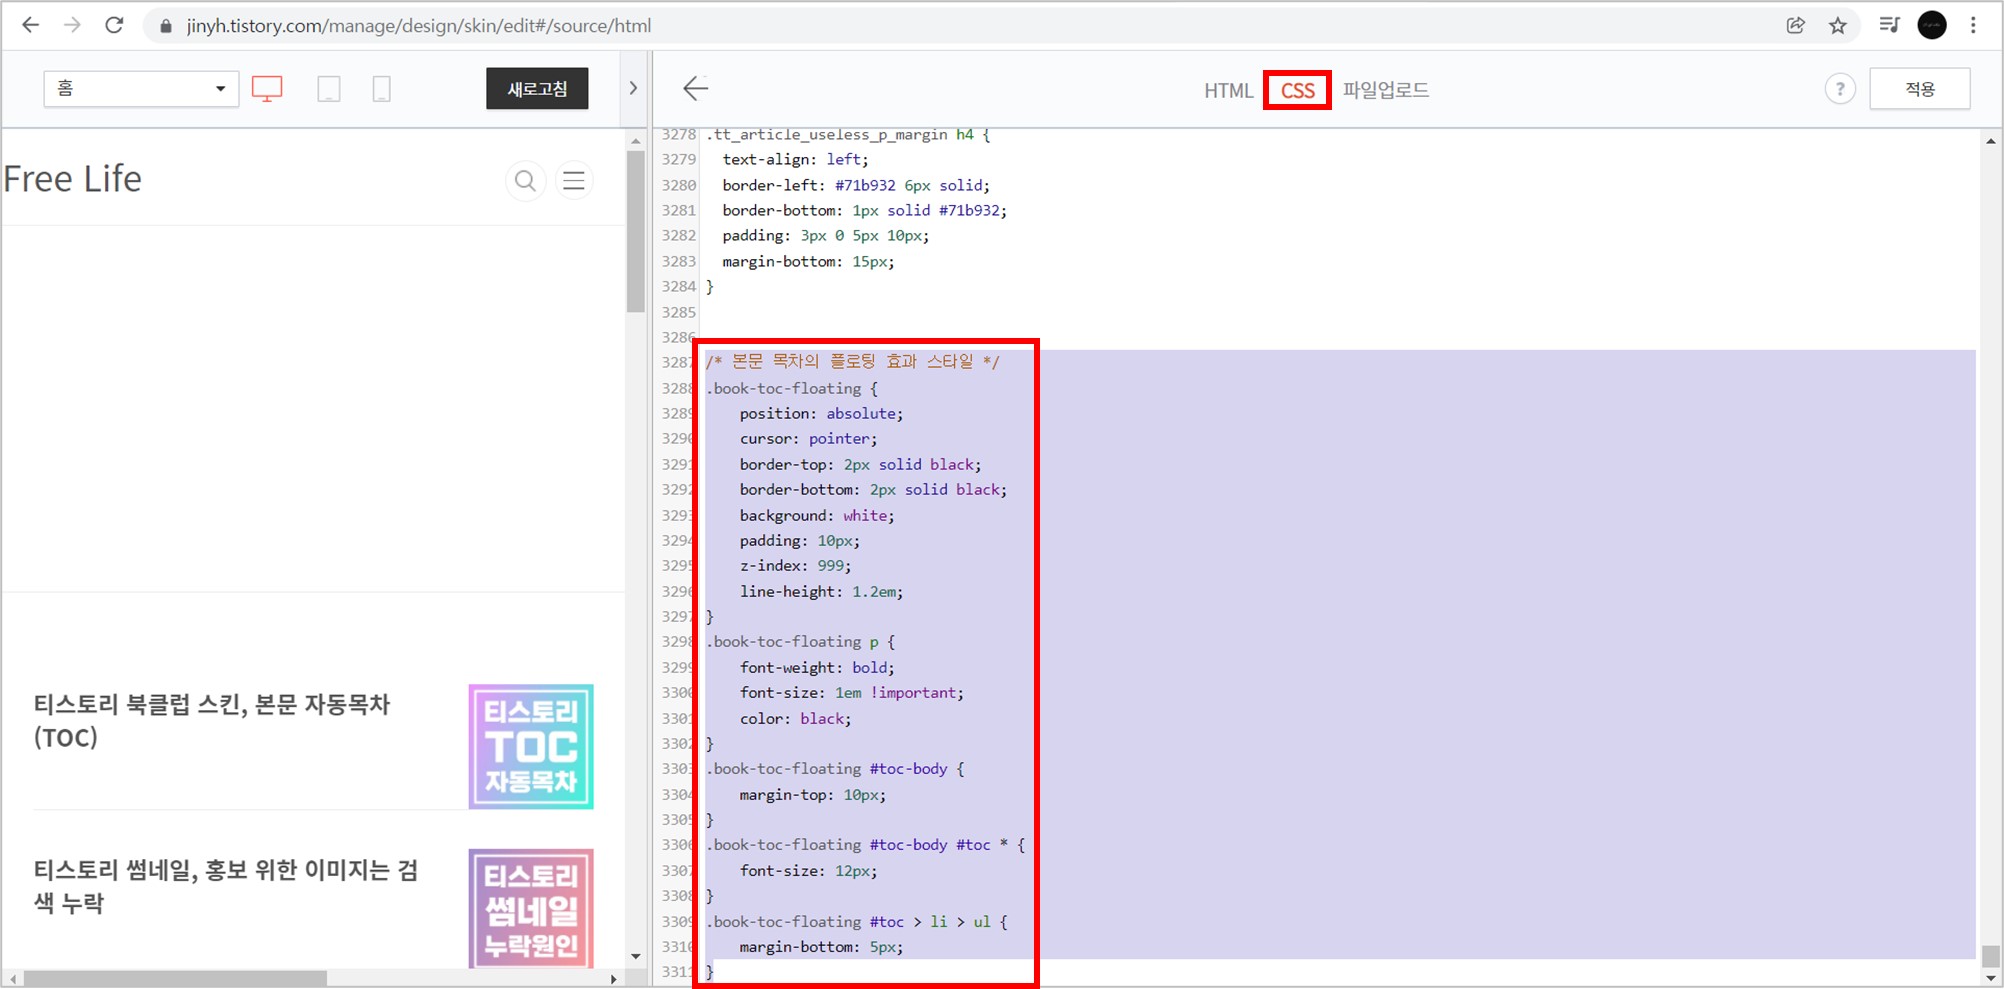Select the mobile preview icon
Screen dimensions: 2004x989
point(380,88)
